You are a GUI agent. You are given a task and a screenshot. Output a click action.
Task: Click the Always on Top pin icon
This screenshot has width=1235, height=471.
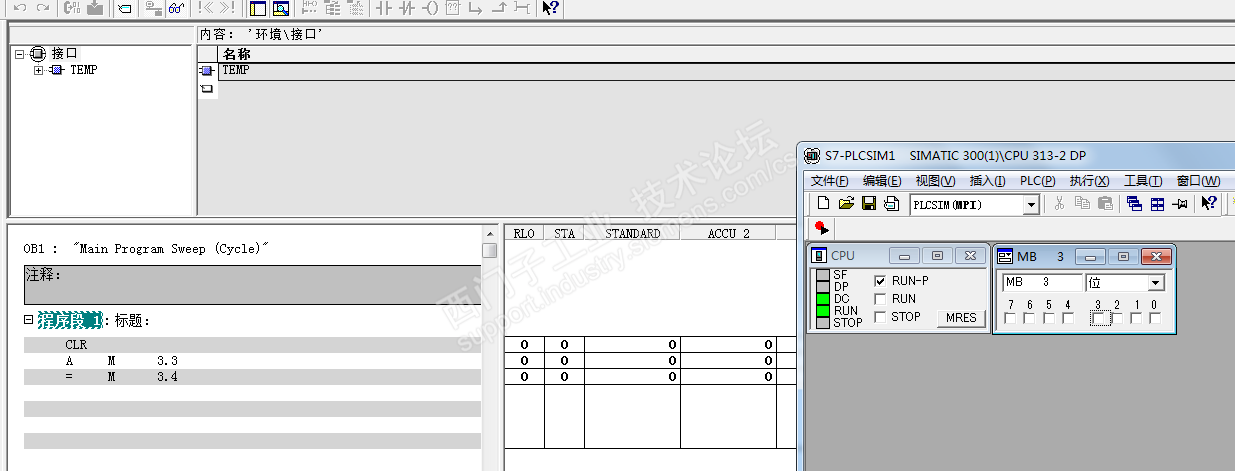(1180, 204)
